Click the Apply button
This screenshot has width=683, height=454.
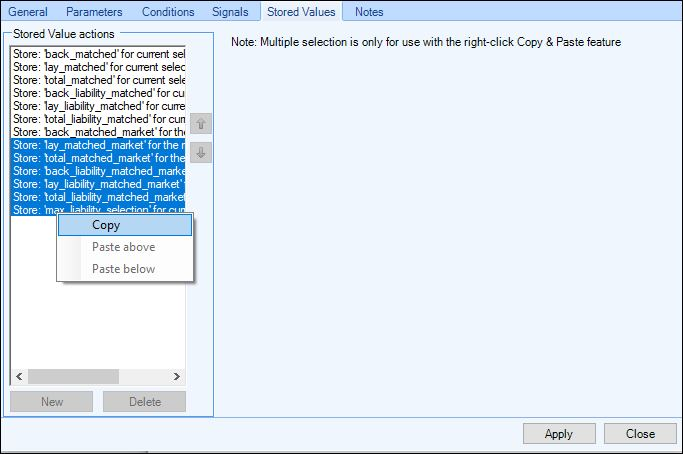click(x=559, y=434)
